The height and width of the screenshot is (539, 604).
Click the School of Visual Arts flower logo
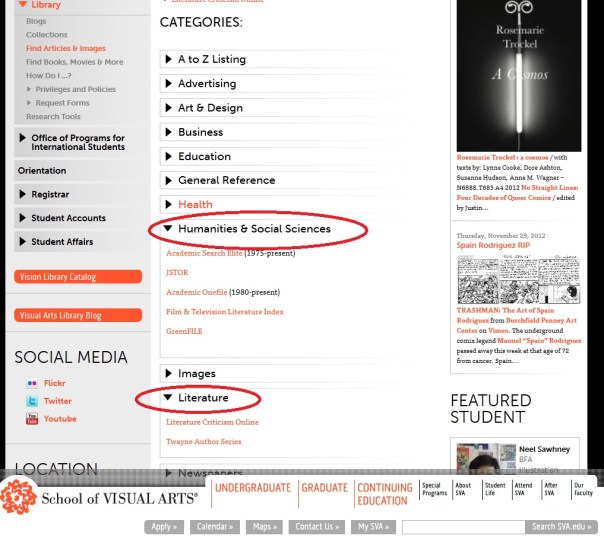[18, 496]
